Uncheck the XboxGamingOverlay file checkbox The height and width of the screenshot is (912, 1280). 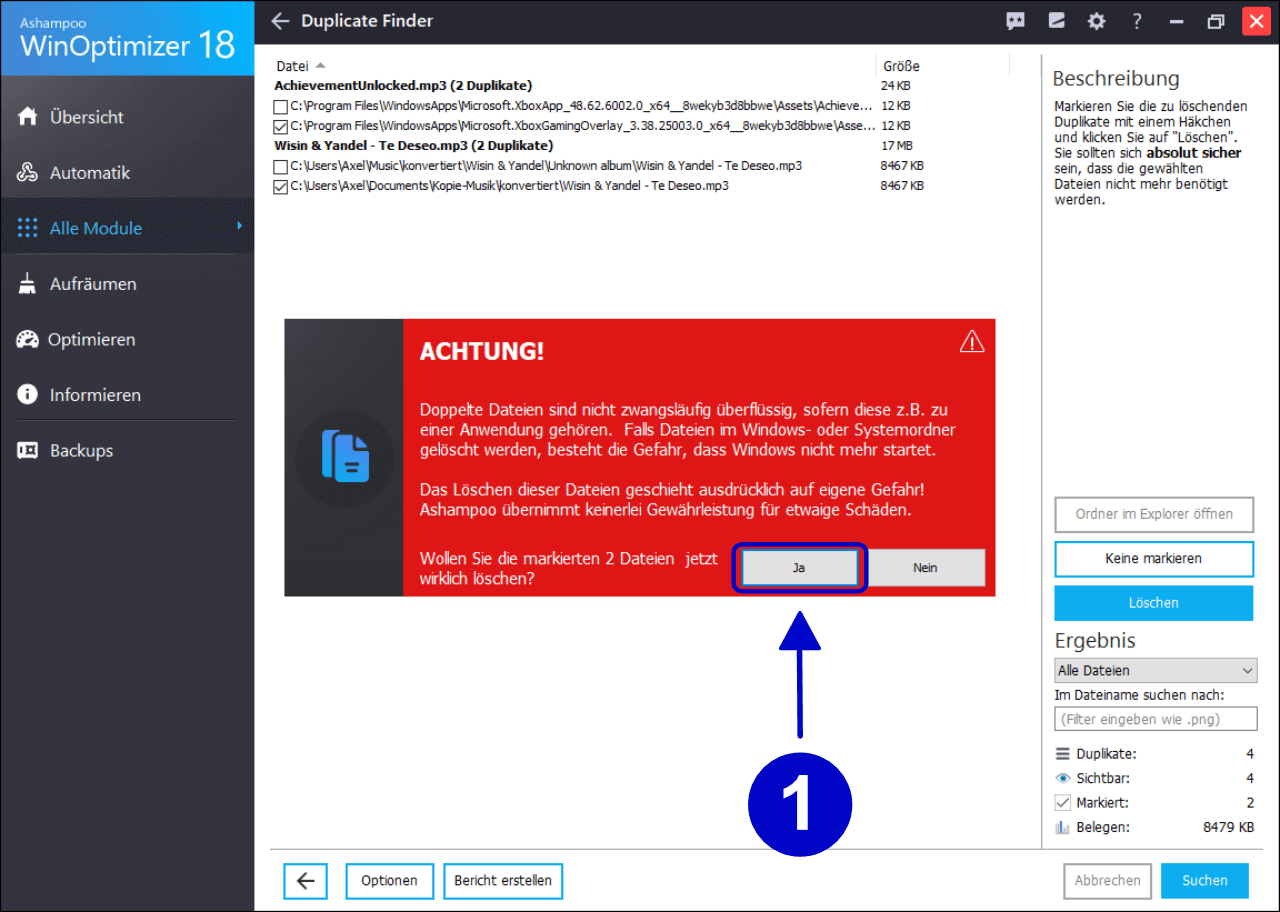[280, 126]
